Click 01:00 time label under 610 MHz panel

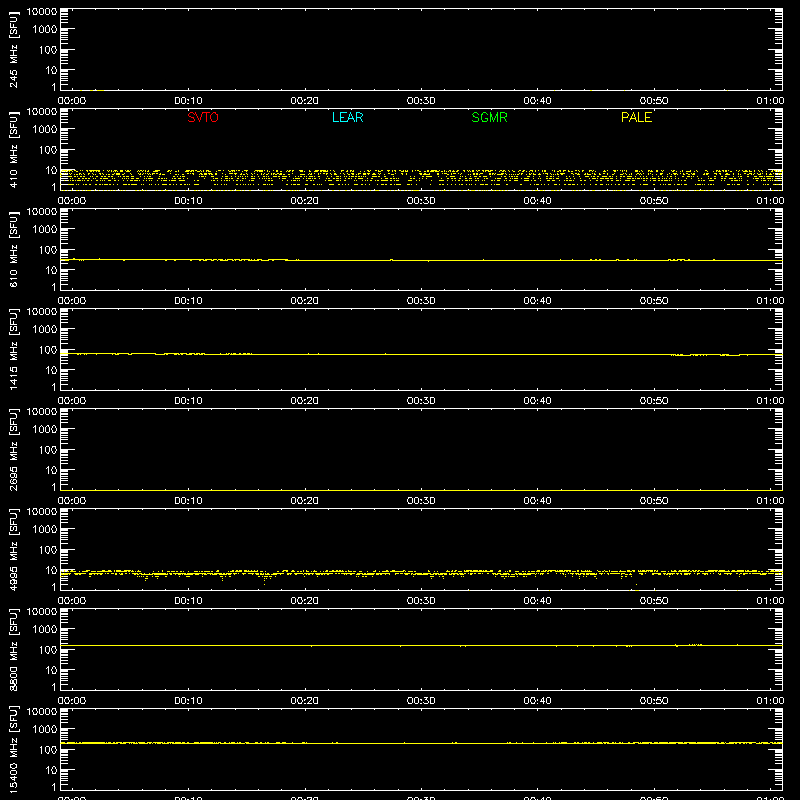tap(770, 301)
